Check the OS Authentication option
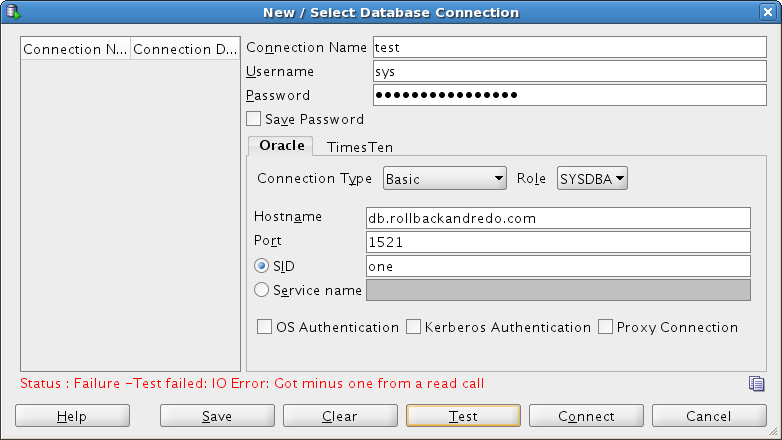 [265, 327]
